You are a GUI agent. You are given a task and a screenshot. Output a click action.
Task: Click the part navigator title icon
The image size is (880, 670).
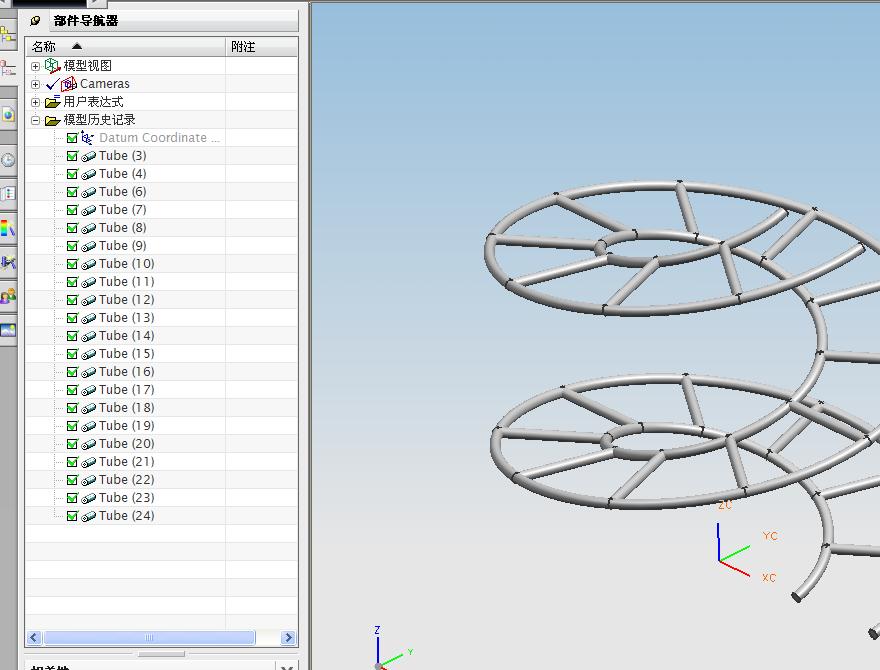35,21
